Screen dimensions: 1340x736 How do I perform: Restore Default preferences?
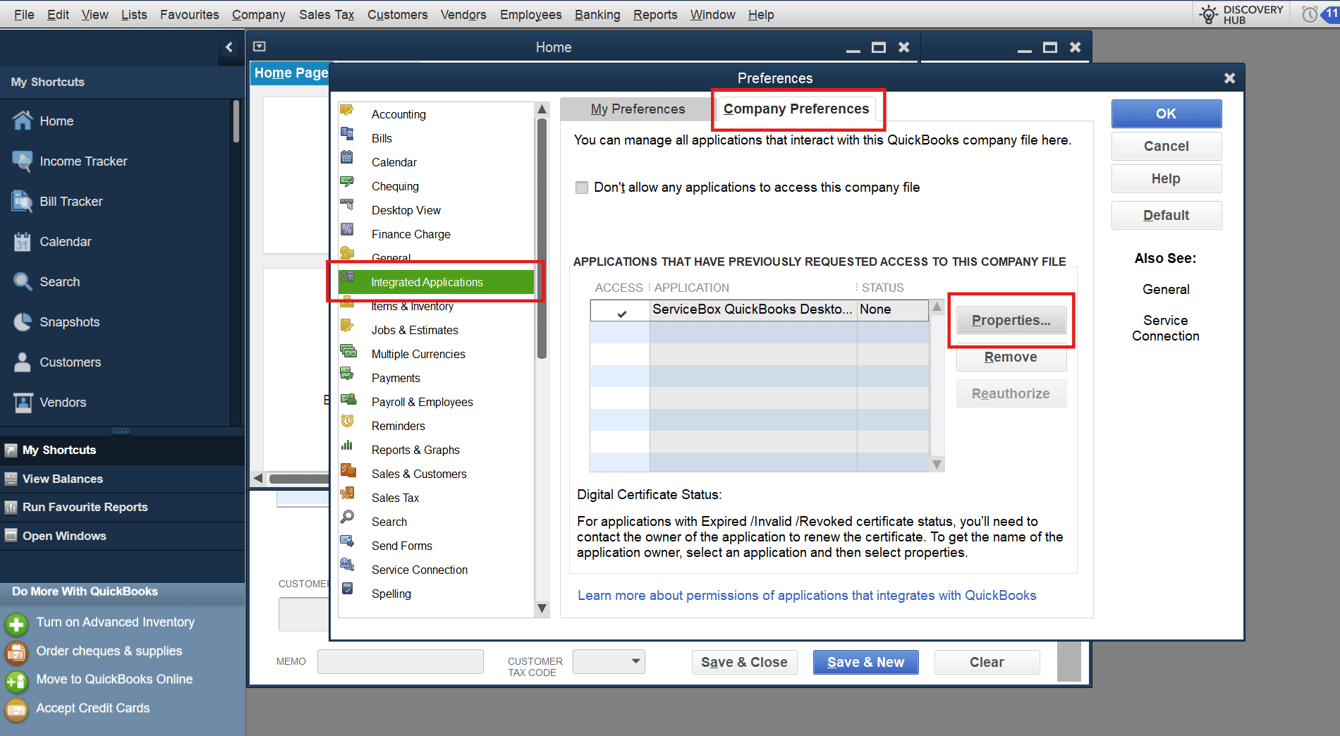[x=1166, y=215]
